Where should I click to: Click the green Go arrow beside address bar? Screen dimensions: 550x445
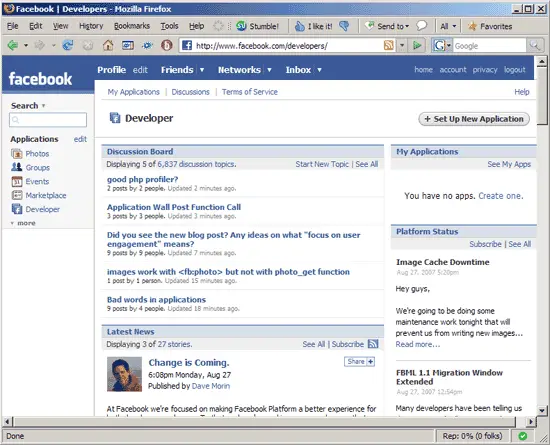(x=417, y=45)
